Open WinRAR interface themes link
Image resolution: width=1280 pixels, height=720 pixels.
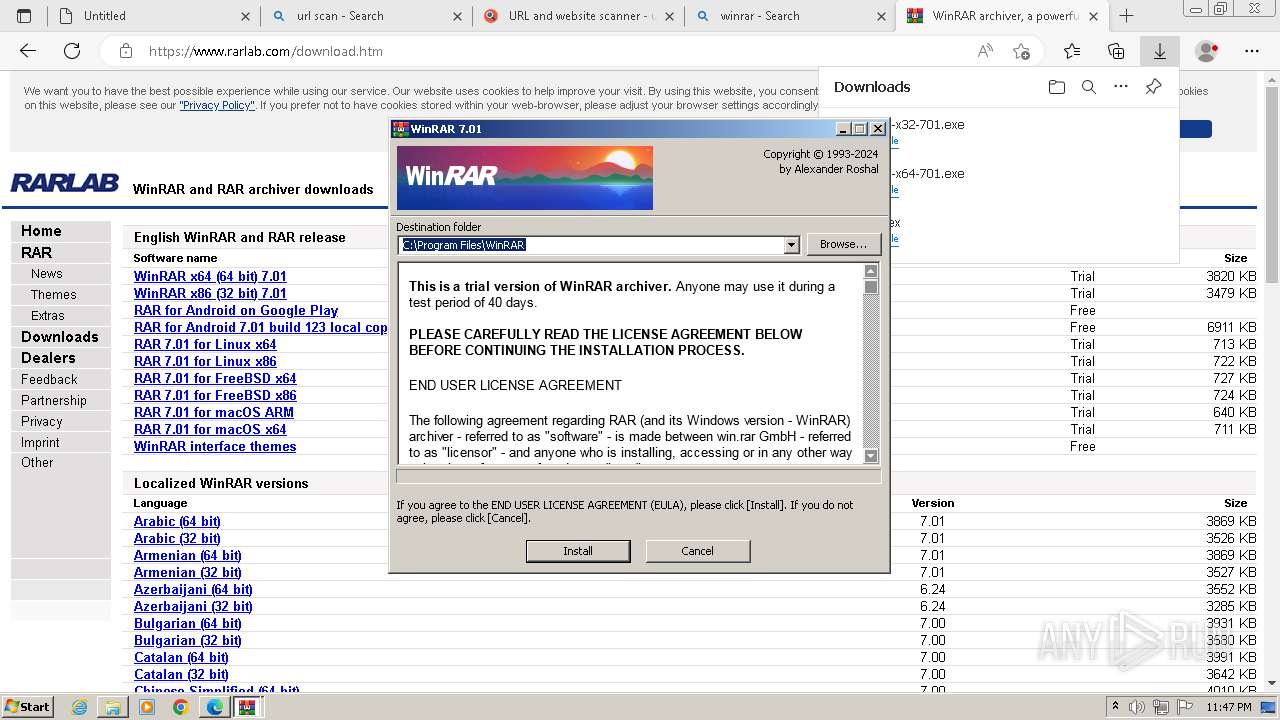[215, 446]
